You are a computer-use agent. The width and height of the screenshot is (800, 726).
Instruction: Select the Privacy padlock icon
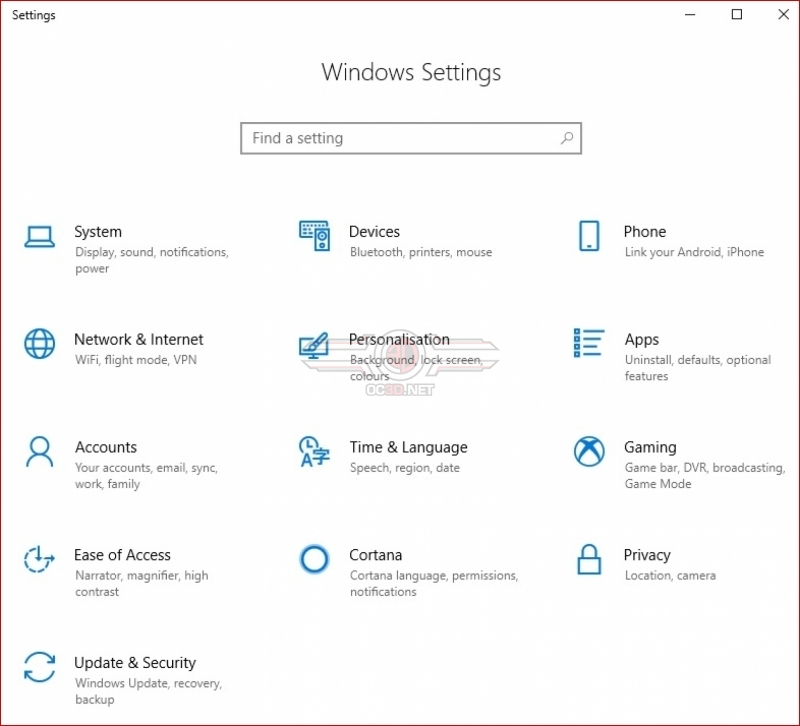[x=589, y=559]
